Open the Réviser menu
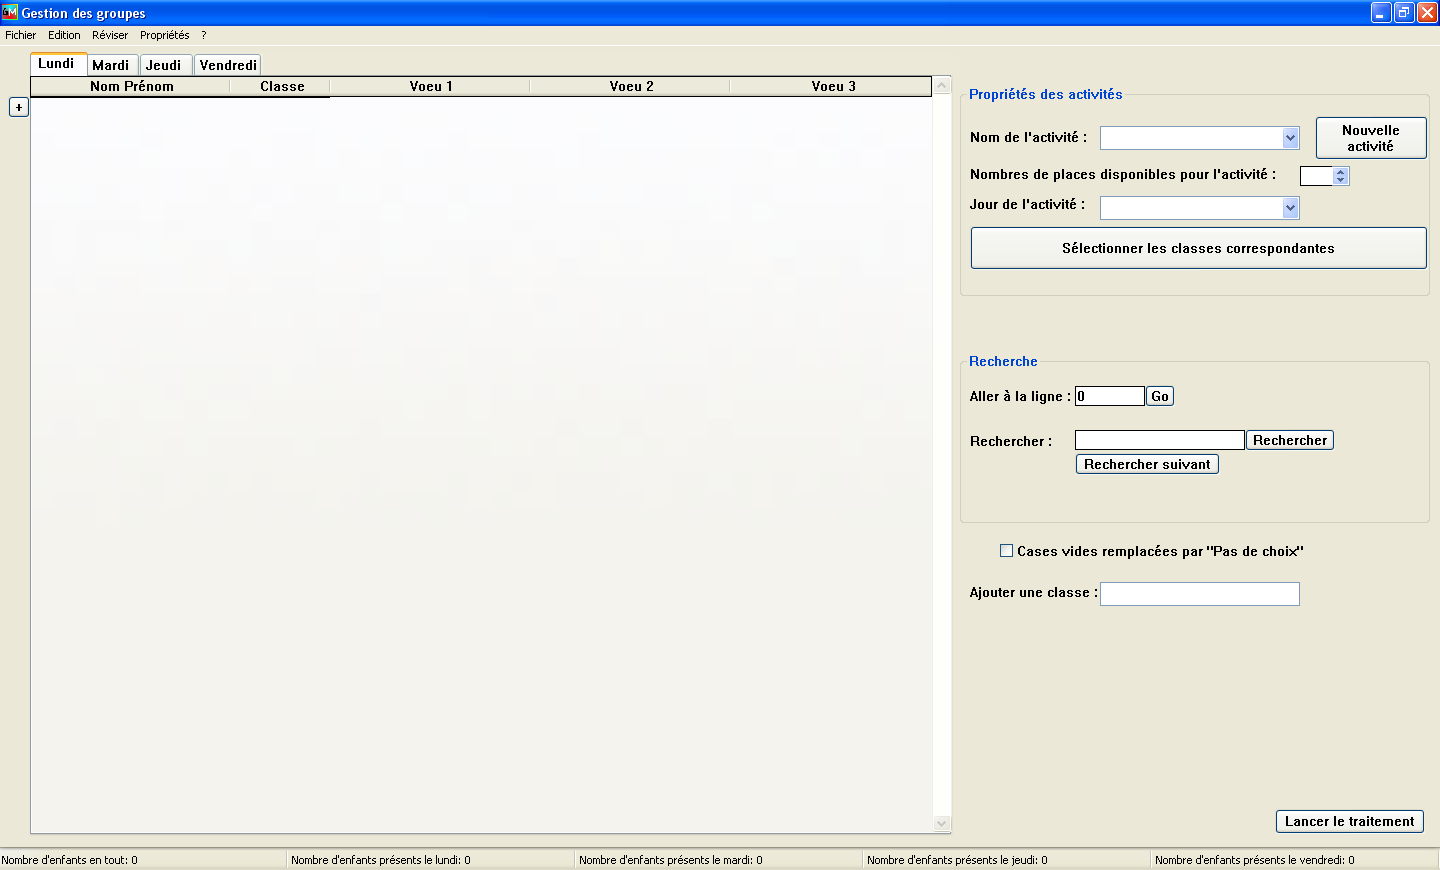This screenshot has width=1440, height=870. (x=110, y=35)
